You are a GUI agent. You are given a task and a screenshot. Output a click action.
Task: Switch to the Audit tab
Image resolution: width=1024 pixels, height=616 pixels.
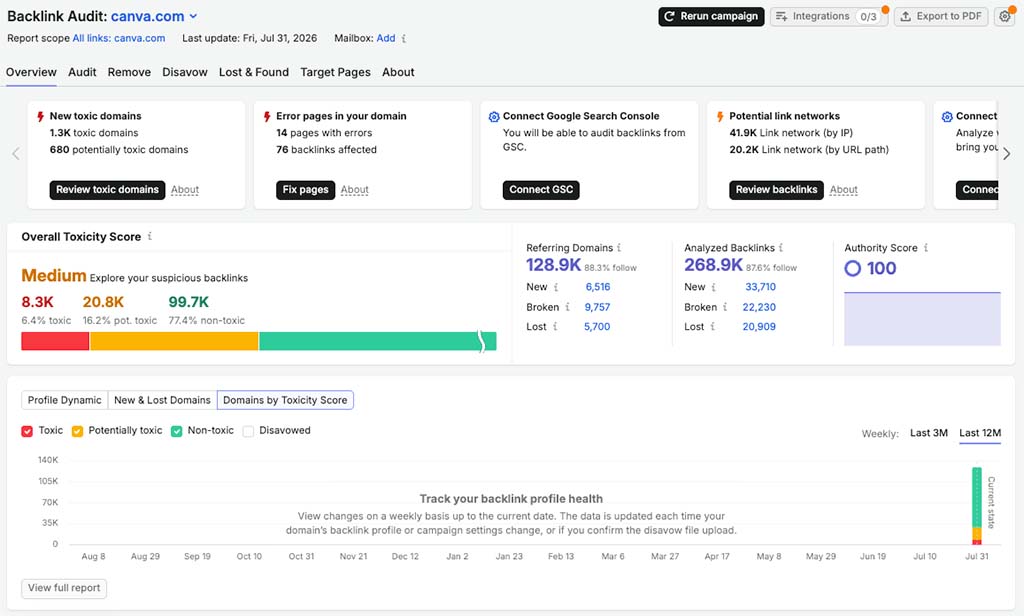pos(82,72)
